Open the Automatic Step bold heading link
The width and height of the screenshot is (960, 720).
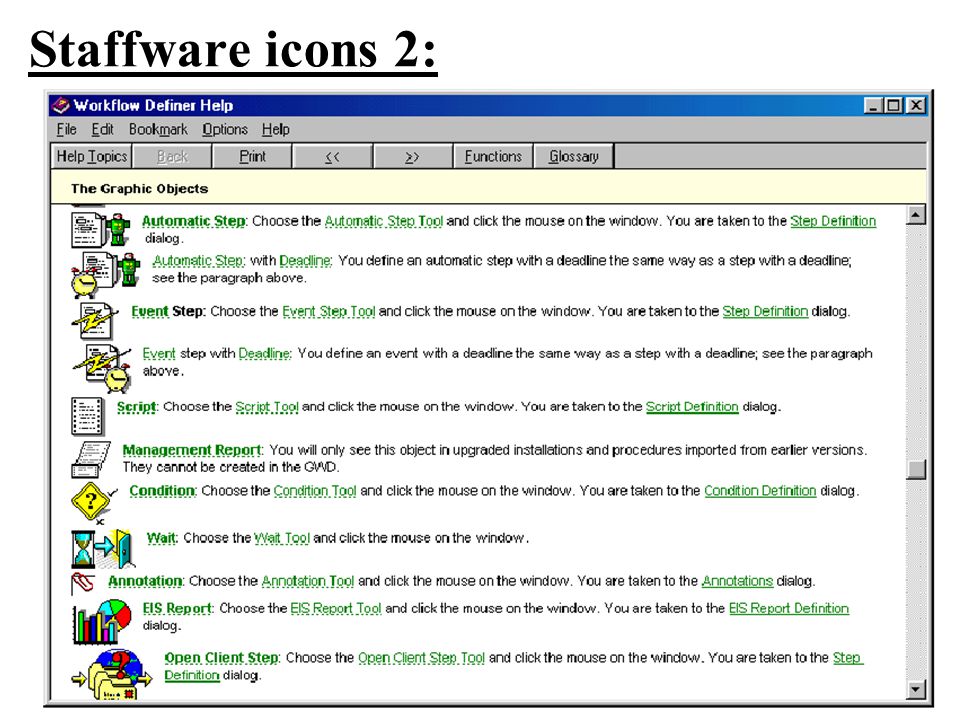click(x=193, y=221)
